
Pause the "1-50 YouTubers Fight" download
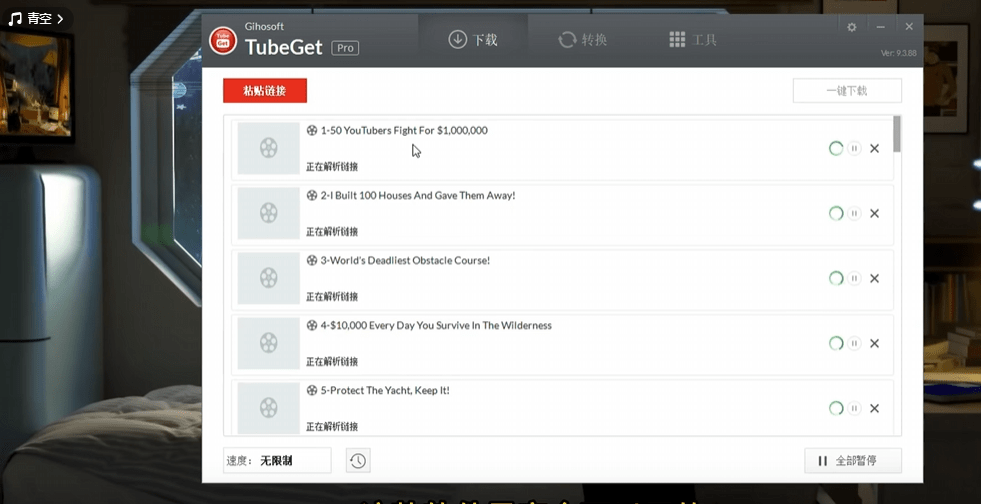pyautogui.click(x=855, y=148)
